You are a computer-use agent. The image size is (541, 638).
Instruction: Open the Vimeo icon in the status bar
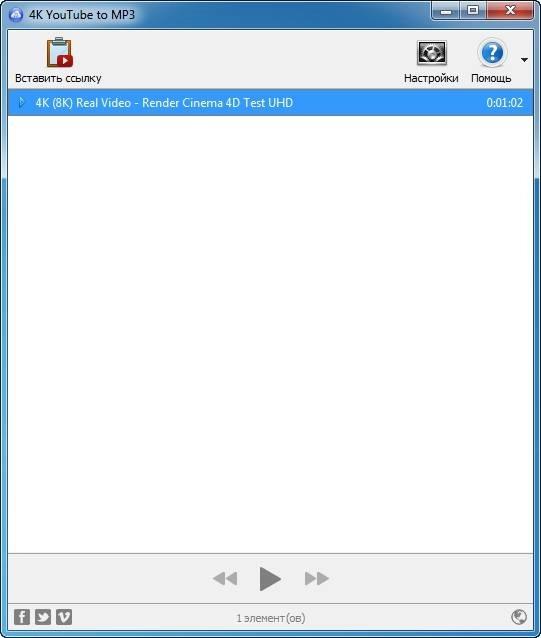(x=64, y=617)
